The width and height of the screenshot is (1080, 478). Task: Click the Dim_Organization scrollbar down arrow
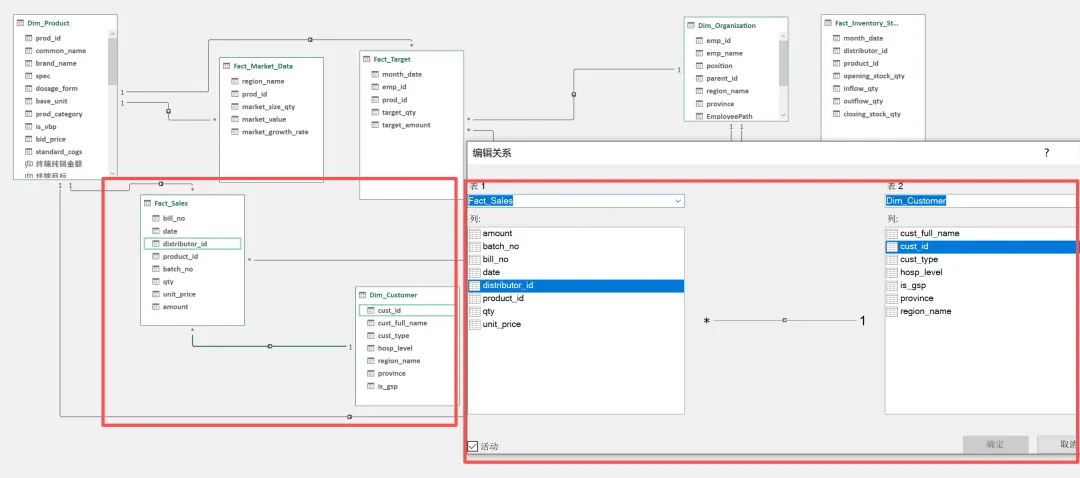click(x=783, y=116)
